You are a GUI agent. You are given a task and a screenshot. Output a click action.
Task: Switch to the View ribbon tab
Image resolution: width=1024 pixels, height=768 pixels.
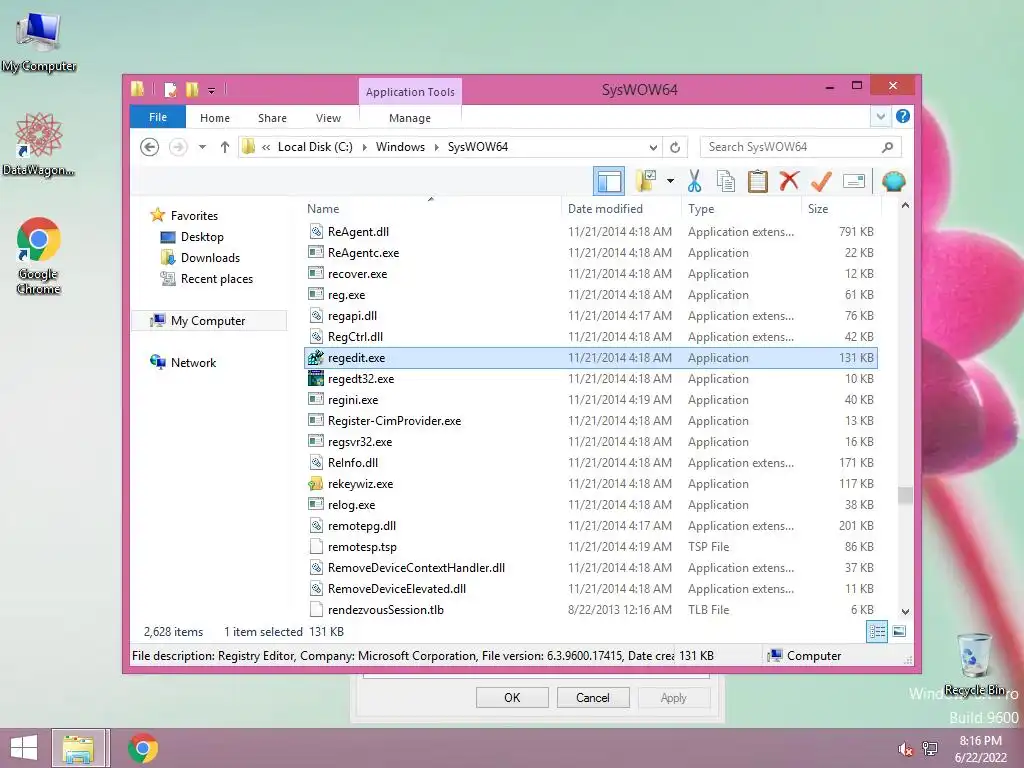click(x=328, y=118)
